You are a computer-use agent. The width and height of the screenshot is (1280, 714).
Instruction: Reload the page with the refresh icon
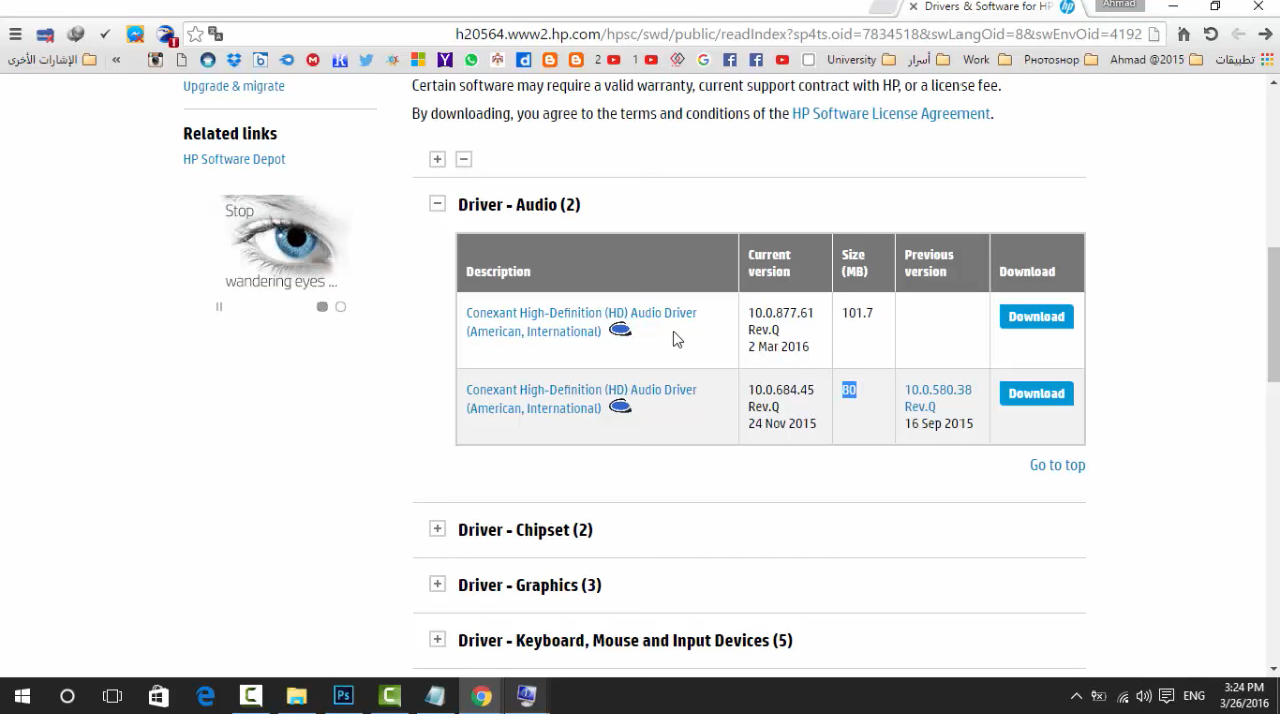click(1211, 34)
